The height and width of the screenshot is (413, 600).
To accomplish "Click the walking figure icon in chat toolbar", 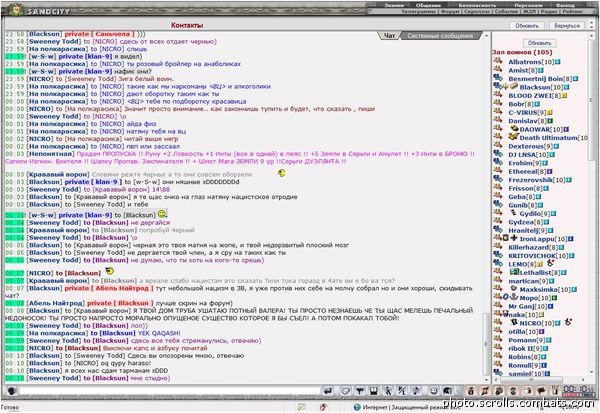I will (x=388, y=391).
